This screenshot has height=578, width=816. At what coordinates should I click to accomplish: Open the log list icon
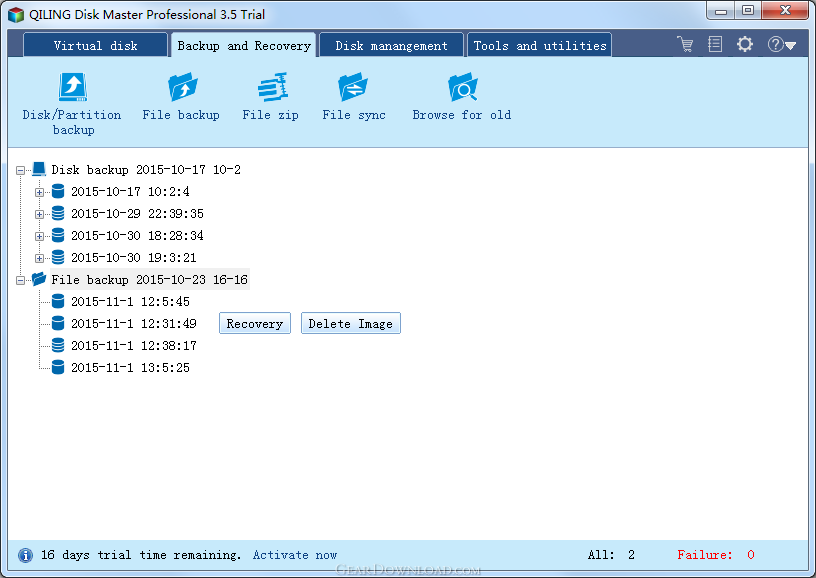tap(715, 44)
